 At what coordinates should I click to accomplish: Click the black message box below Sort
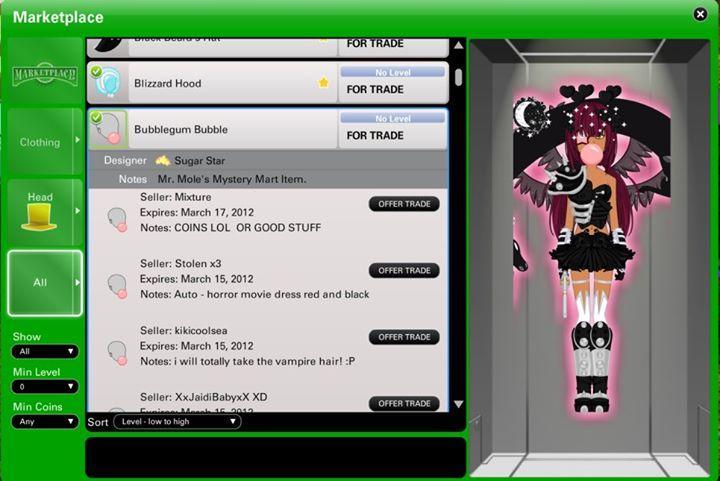[x=276, y=457]
